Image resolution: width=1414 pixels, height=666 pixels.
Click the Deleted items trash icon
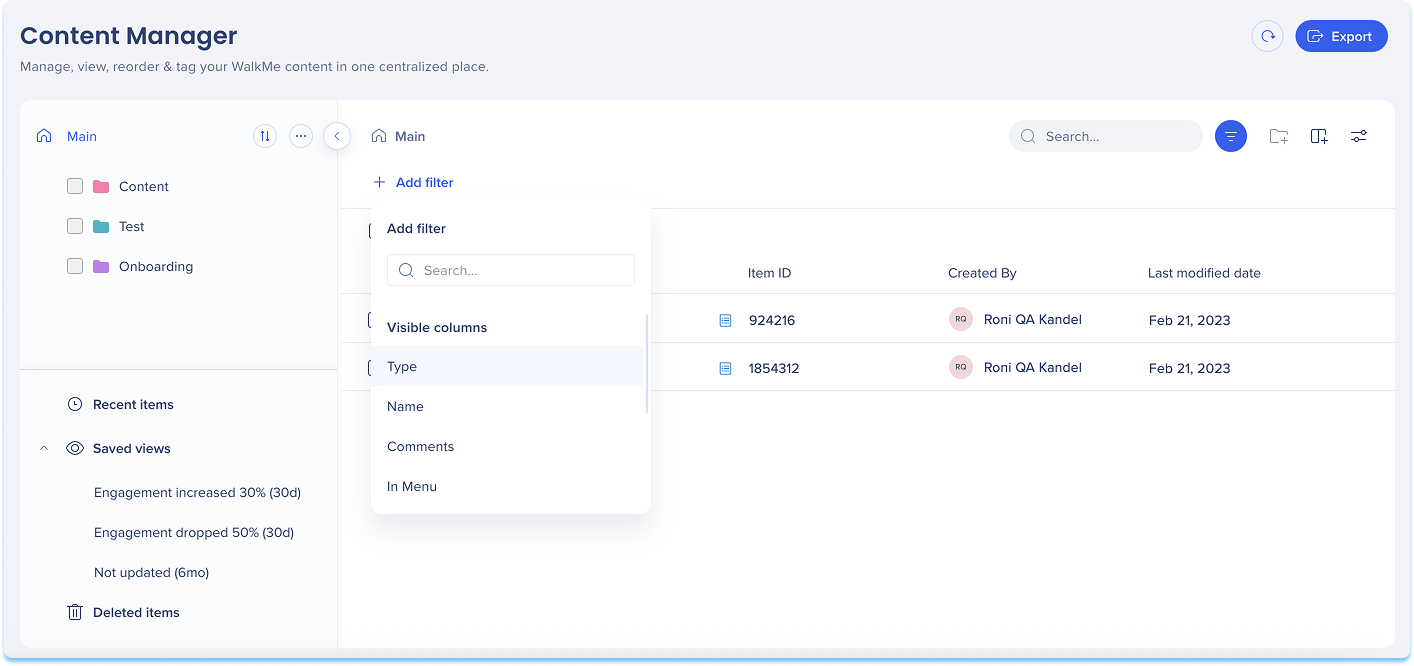[75, 612]
